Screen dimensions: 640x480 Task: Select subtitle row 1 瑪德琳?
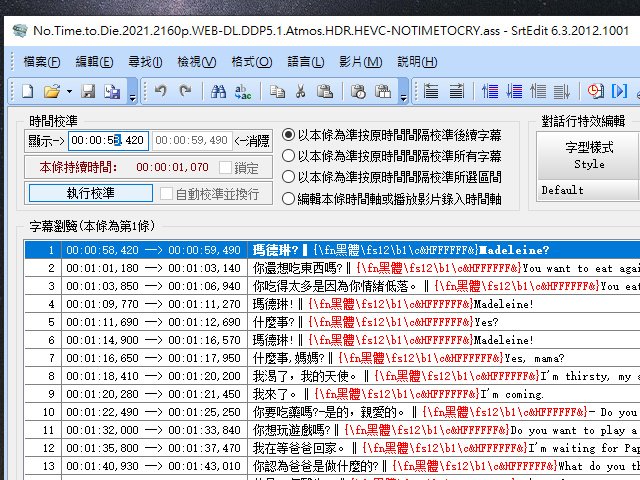point(332,250)
